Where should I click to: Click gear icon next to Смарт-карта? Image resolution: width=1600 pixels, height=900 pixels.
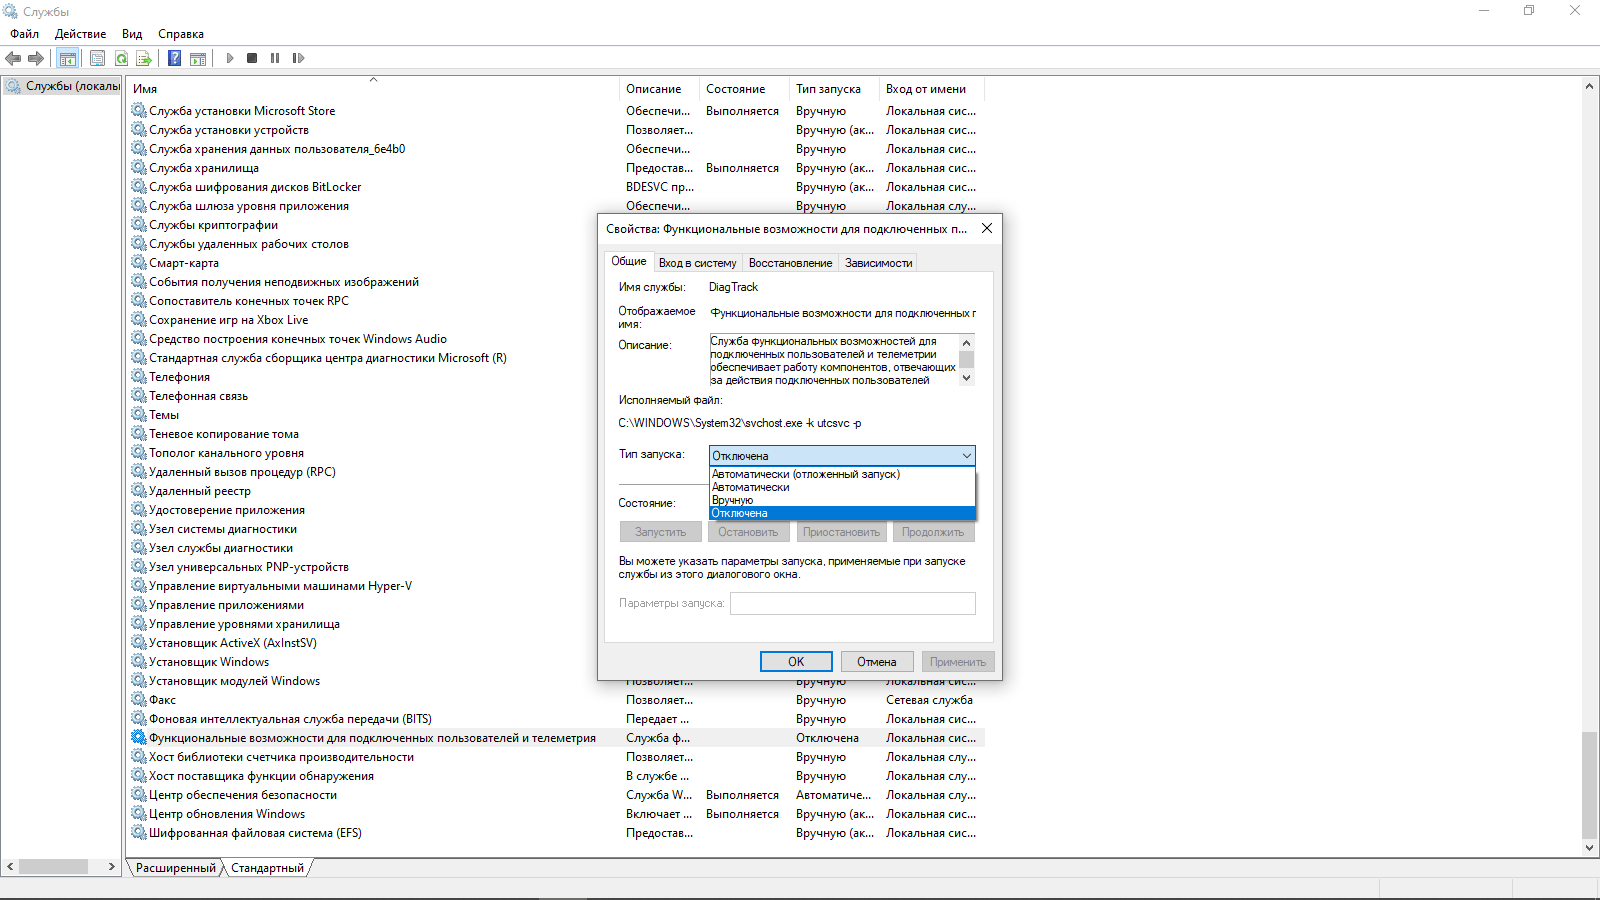[x=139, y=263]
